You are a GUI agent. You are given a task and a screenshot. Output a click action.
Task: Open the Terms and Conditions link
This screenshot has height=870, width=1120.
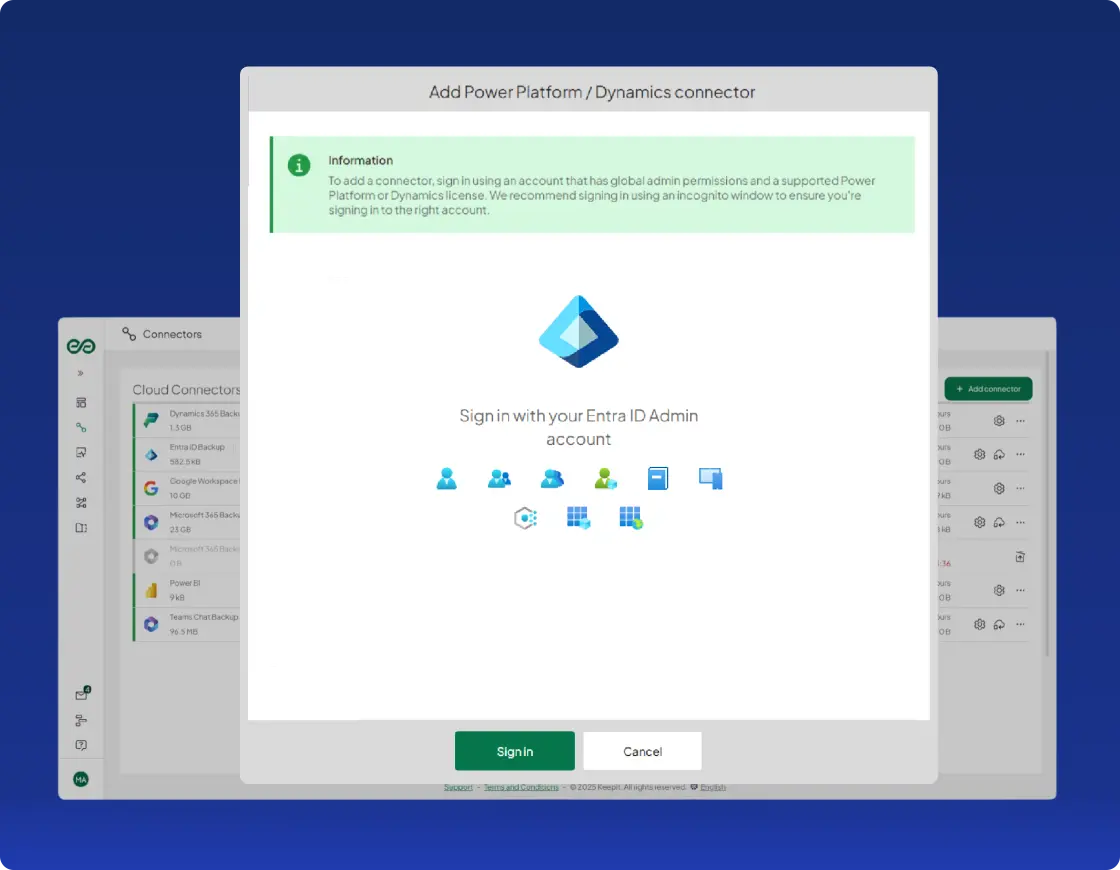(x=521, y=787)
